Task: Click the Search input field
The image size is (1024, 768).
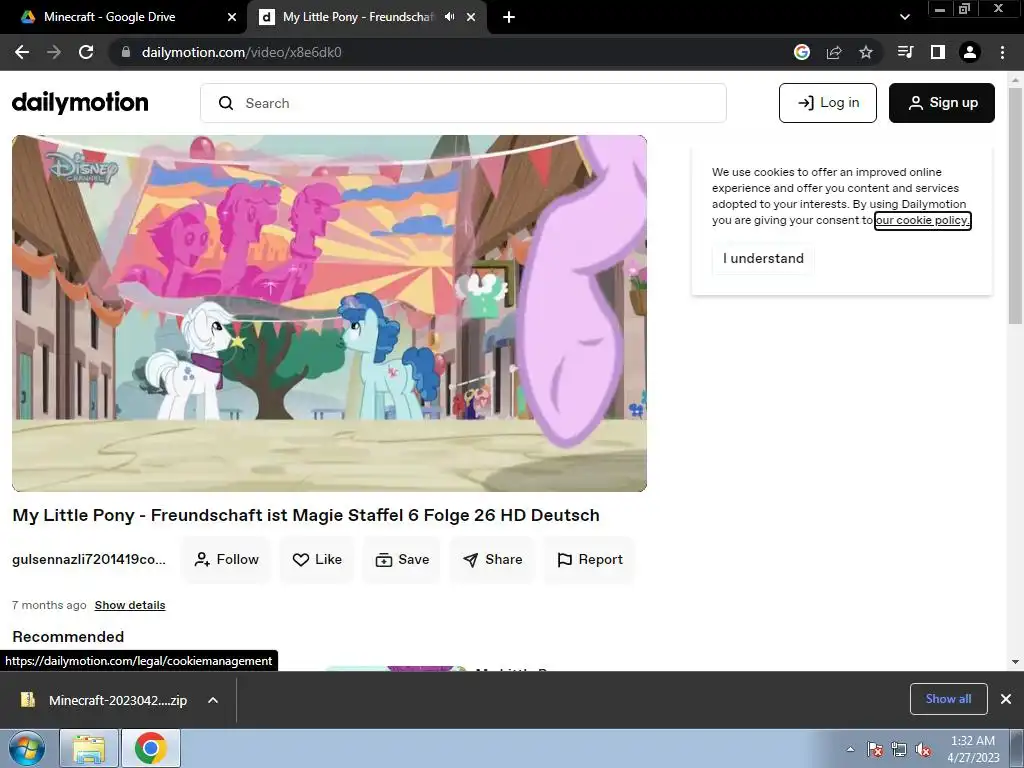Action: click(x=463, y=103)
